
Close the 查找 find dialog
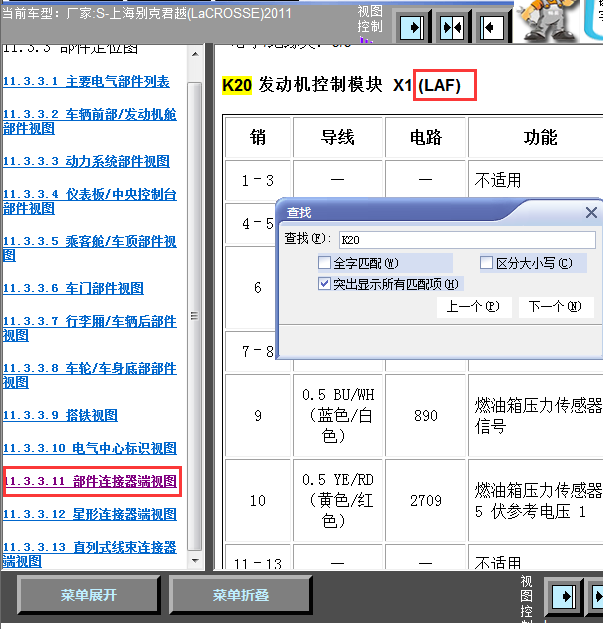(x=591, y=212)
